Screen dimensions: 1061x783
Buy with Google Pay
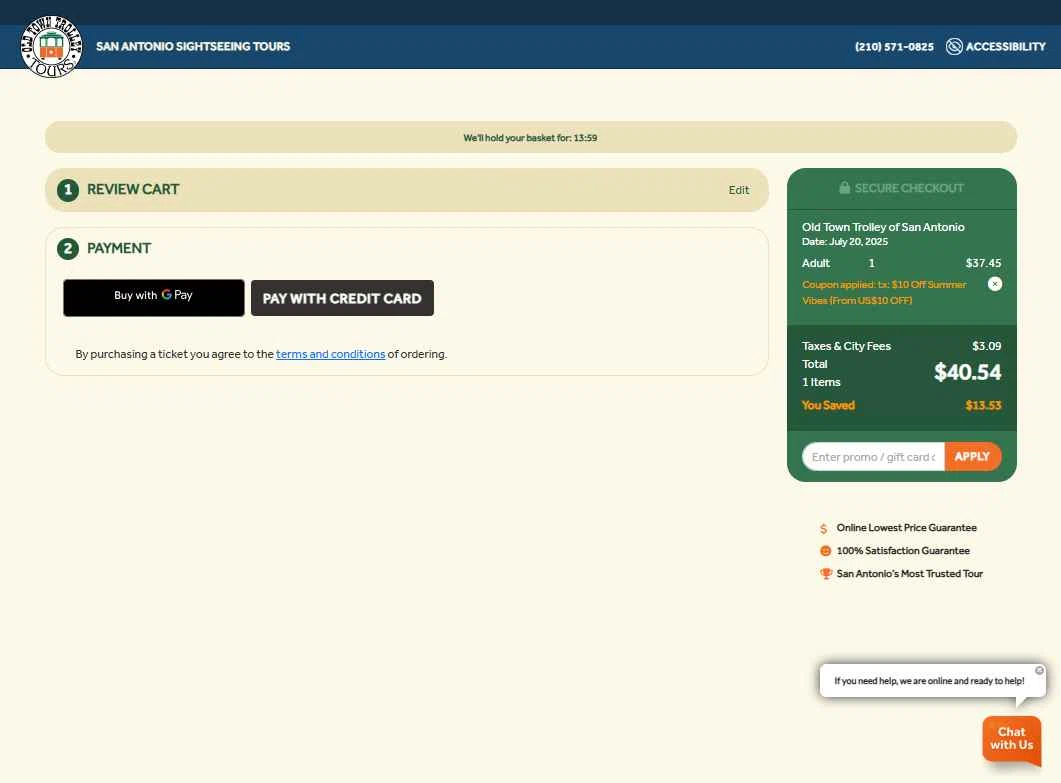pyautogui.click(x=154, y=297)
